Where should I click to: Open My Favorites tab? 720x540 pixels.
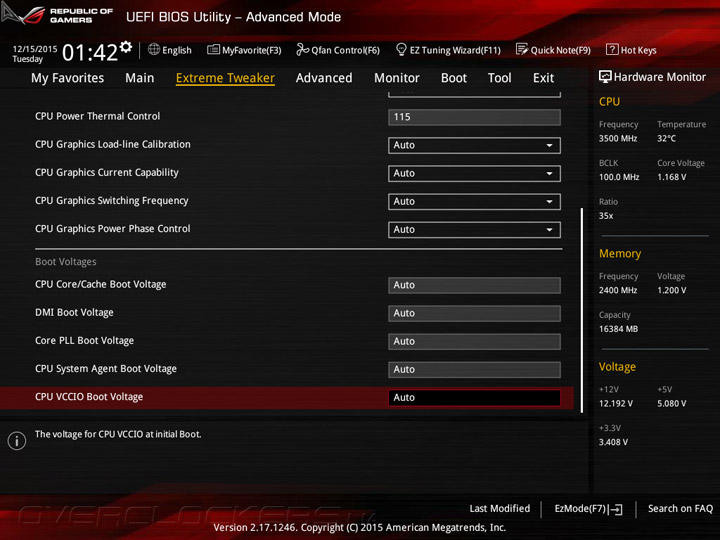[68, 78]
